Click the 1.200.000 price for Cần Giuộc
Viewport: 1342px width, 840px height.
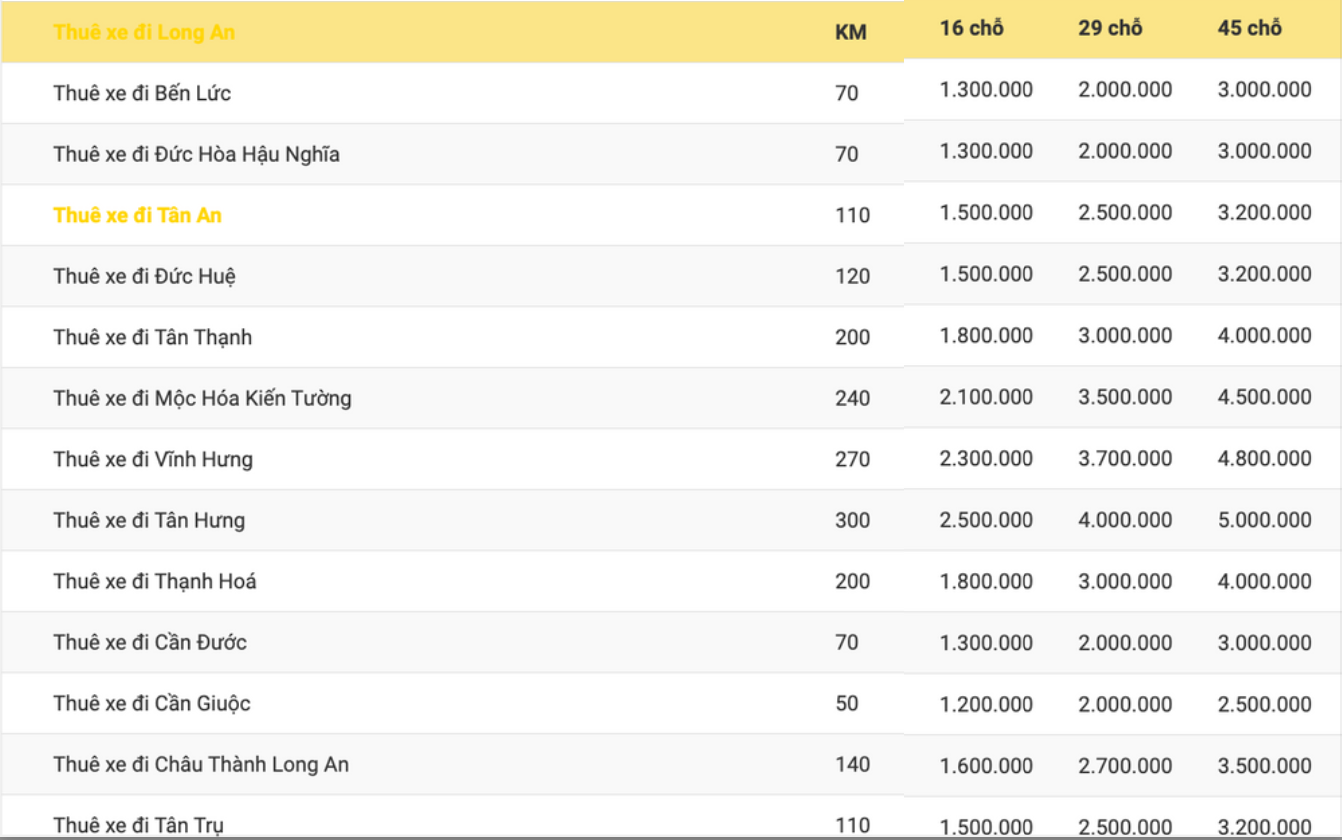(986, 703)
